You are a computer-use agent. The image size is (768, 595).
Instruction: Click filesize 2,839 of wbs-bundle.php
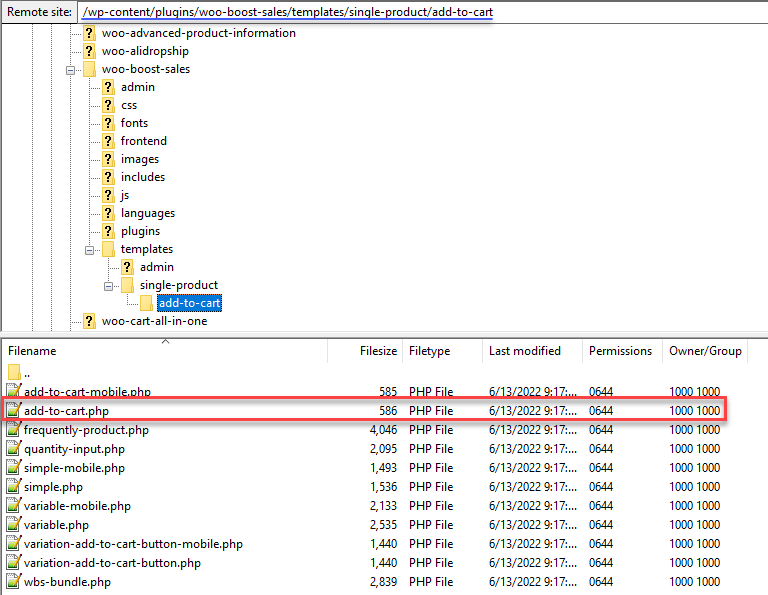click(x=383, y=582)
